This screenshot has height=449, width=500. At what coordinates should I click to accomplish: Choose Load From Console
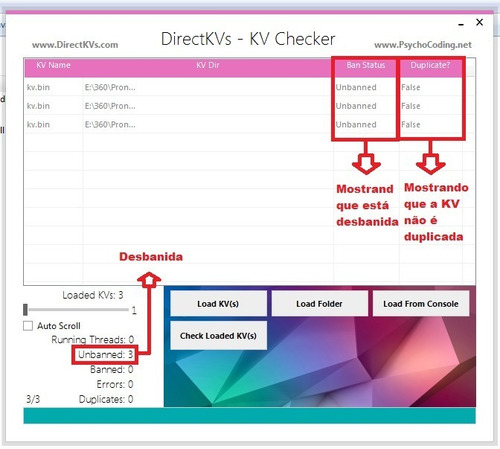421,303
